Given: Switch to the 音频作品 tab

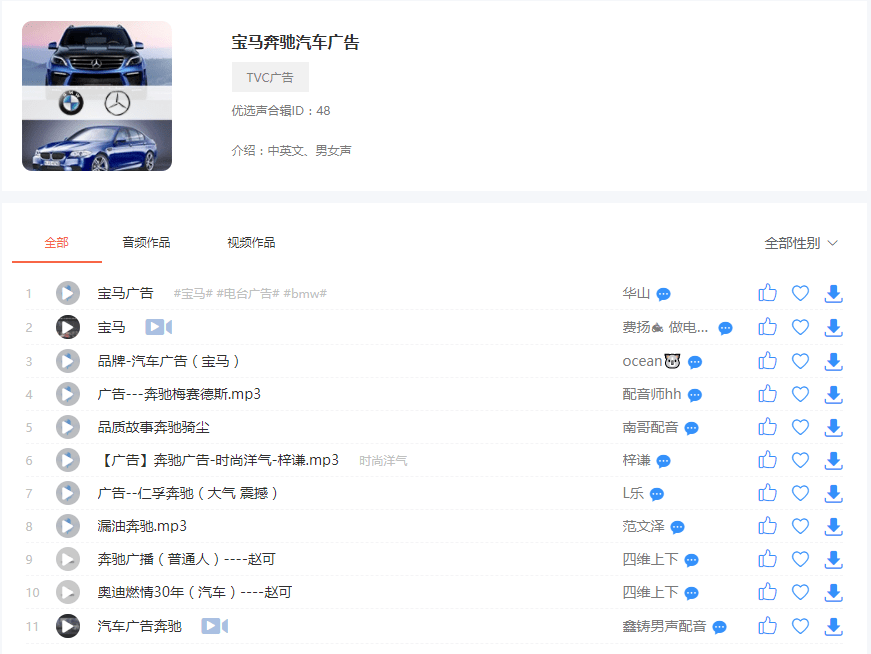Looking at the screenshot, I should pyautogui.click(x=146, y=243).
